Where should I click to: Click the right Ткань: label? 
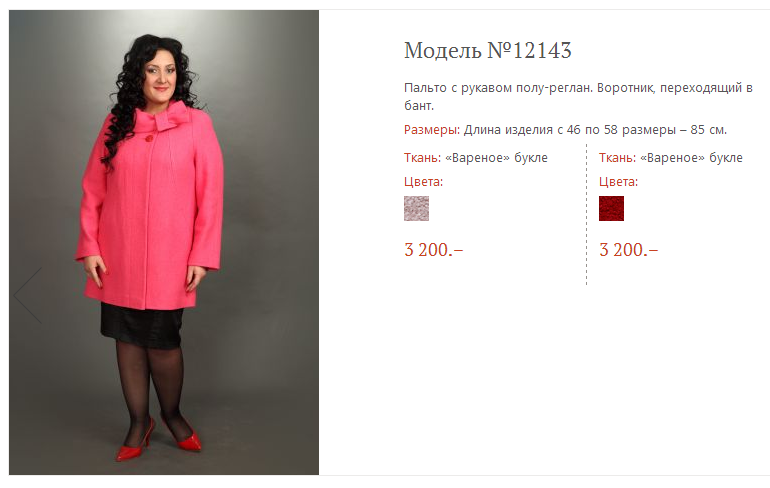click(x=618, y=158)
